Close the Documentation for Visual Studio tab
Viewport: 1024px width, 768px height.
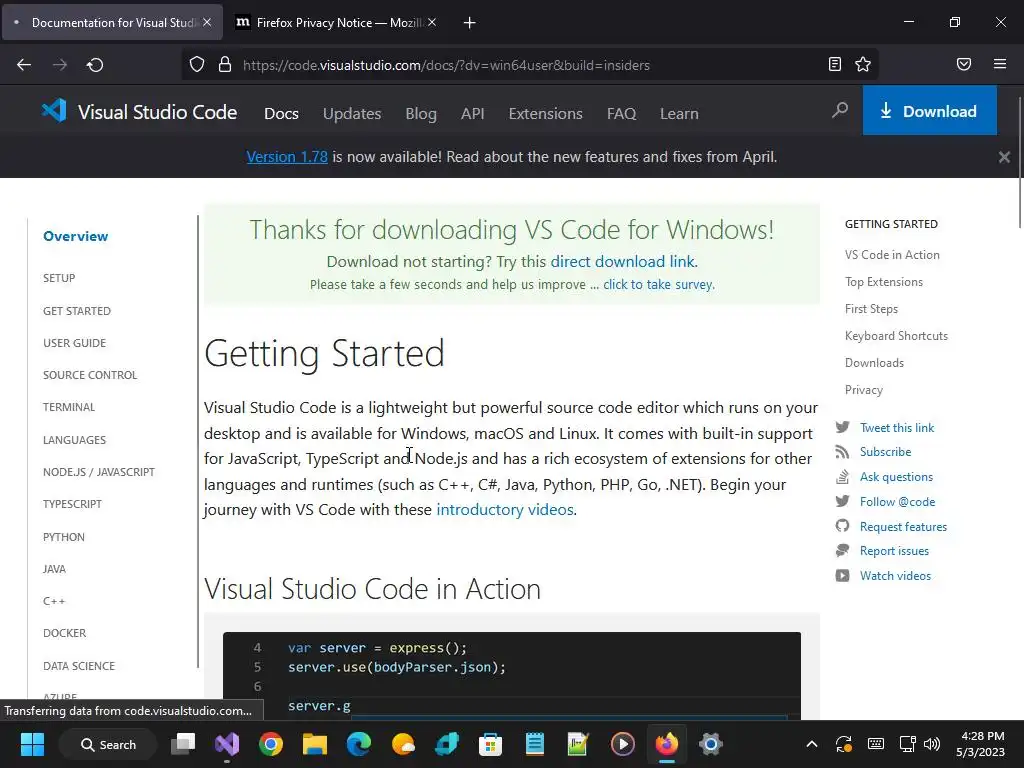coord(207,22)
